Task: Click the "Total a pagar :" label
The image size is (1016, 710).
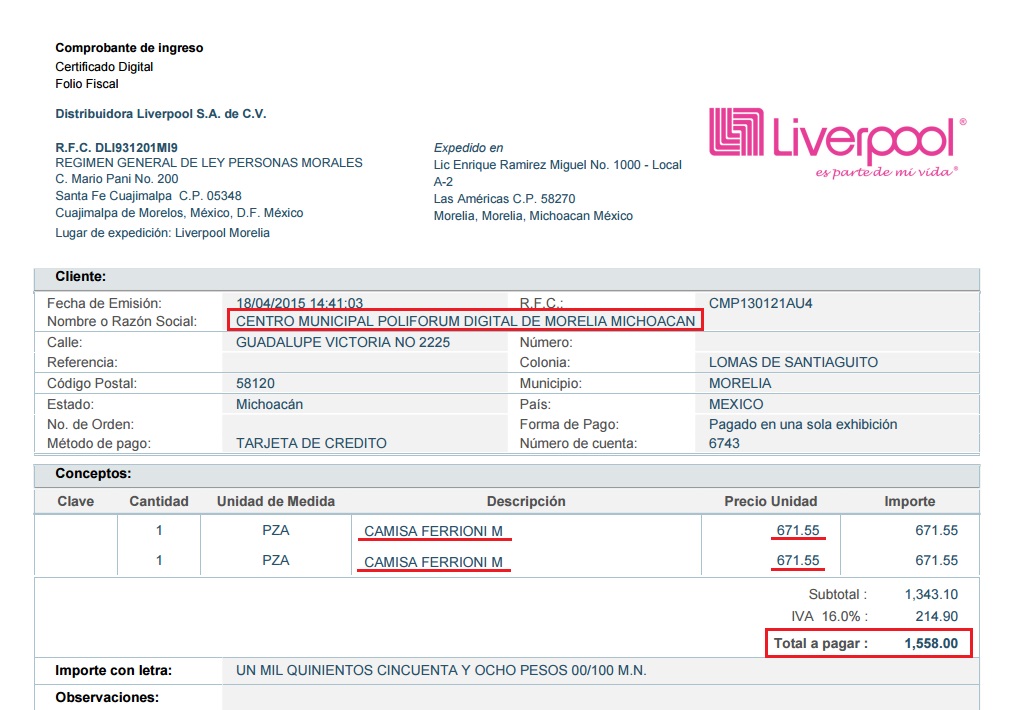Action: point(821,644)
